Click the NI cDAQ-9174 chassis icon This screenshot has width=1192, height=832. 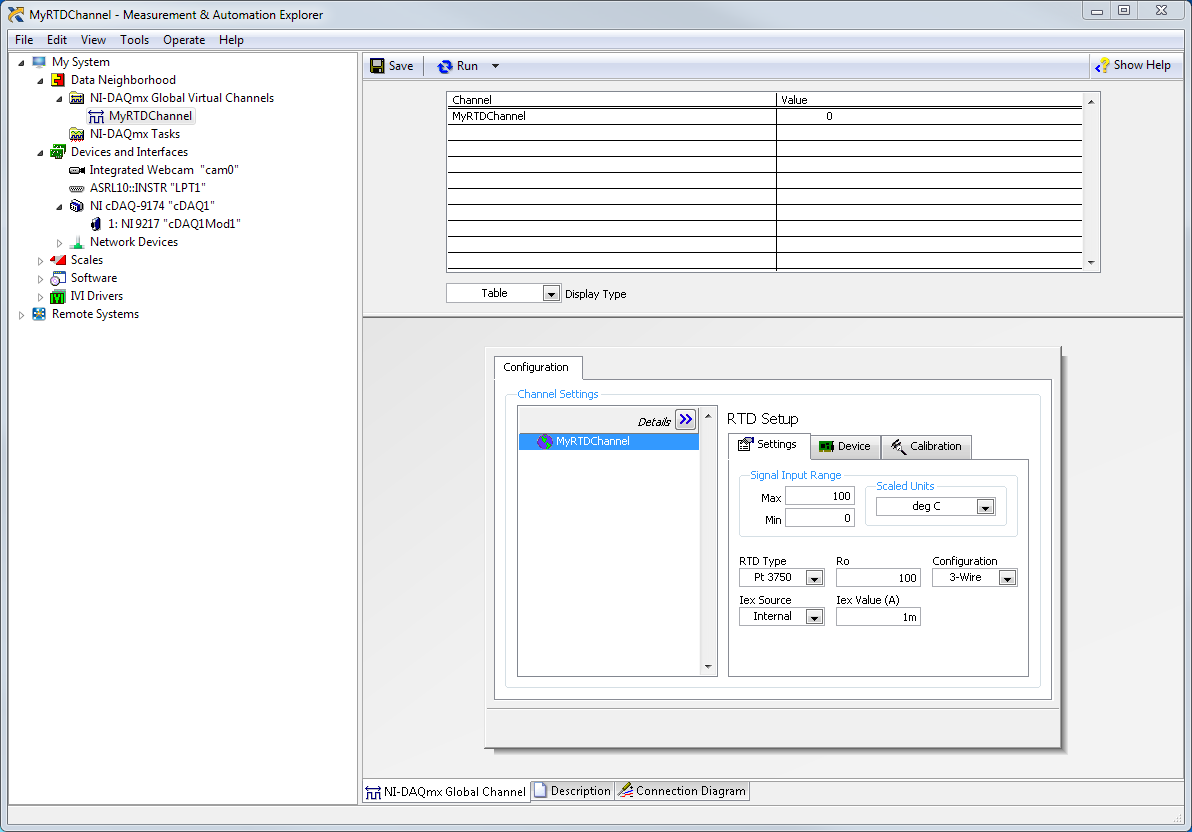click(77, 206)
